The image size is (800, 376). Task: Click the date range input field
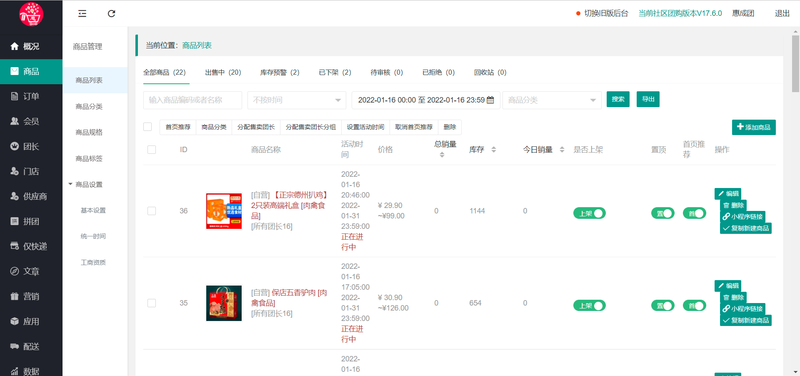click(426, 100)
